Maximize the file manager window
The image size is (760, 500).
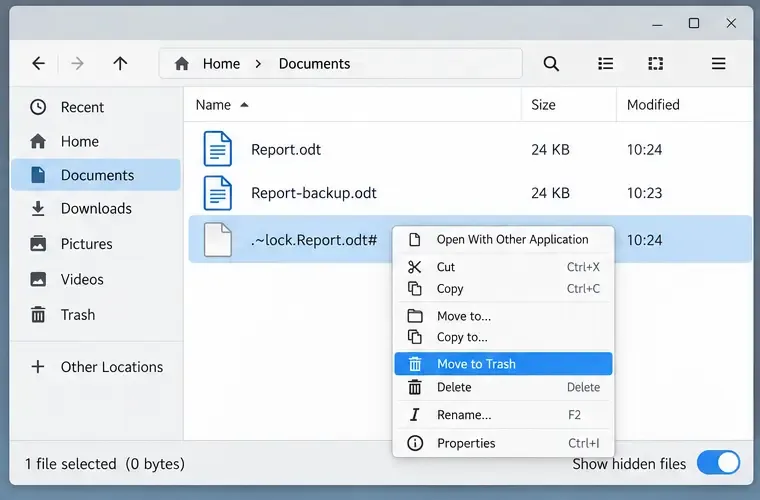point(694,23)
